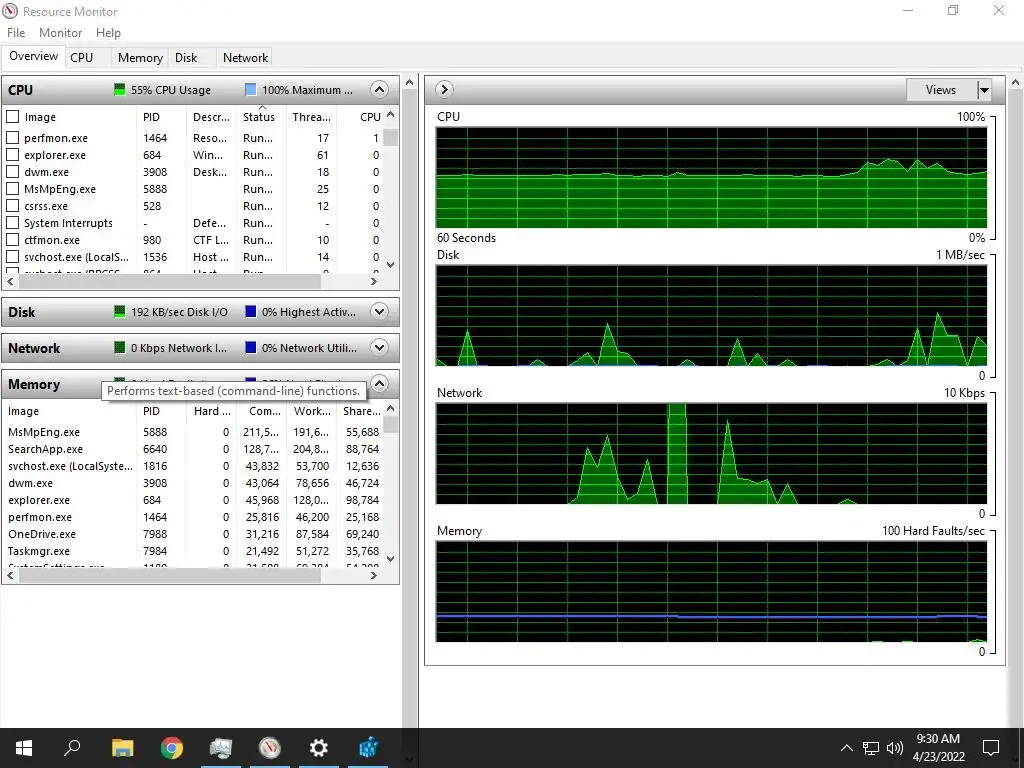The width and height of the screenshot is (1024, 768).
Task: Click CPU list horizontal scrollbar right arrow
Action: [374, 281]
